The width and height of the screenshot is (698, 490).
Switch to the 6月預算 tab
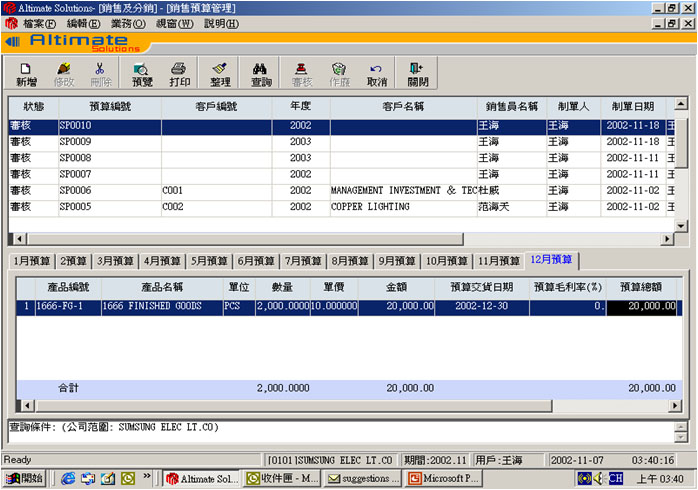tap(256, 261)
